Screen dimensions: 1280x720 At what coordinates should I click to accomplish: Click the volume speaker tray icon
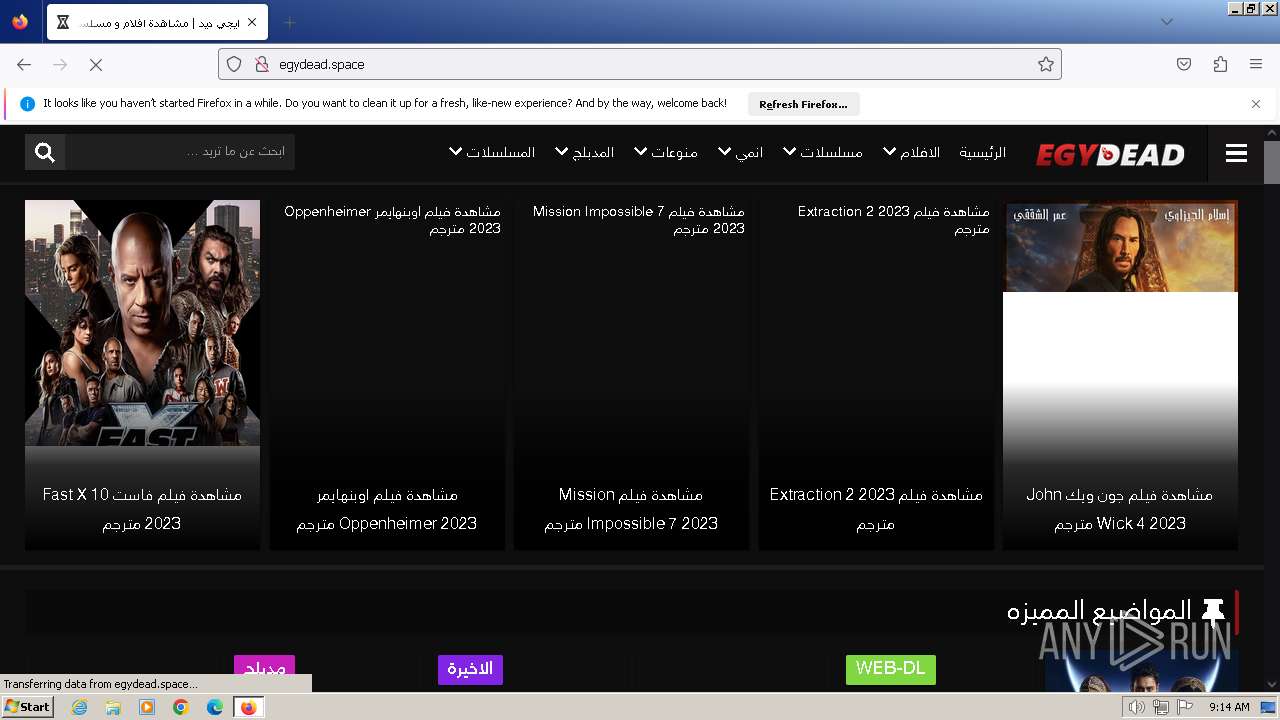pyautogui.click(x=1136, y=707)
